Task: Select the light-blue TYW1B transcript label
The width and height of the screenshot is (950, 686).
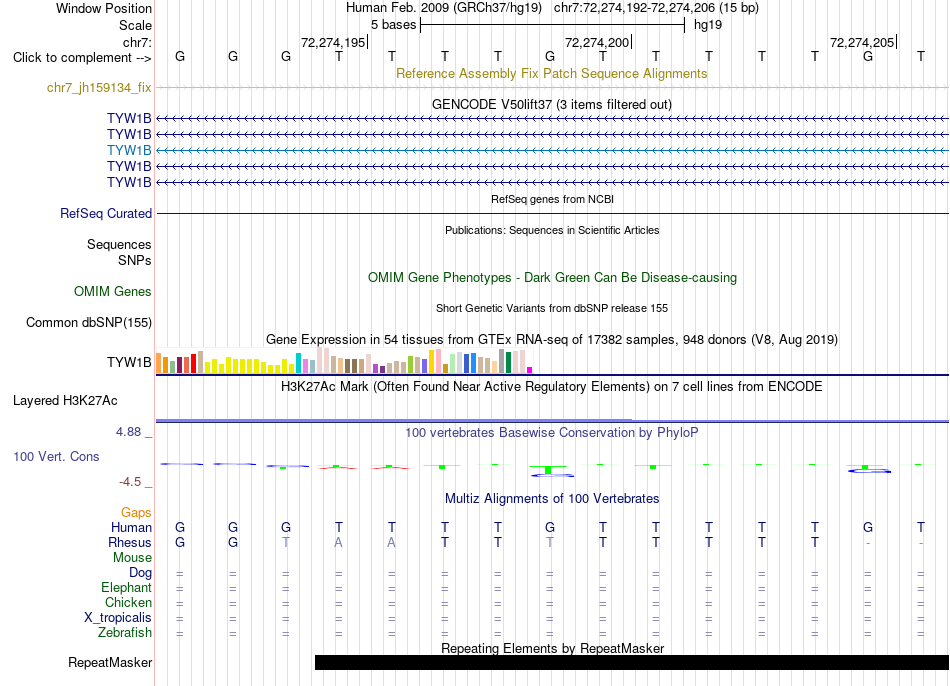Action: point(129,150)
